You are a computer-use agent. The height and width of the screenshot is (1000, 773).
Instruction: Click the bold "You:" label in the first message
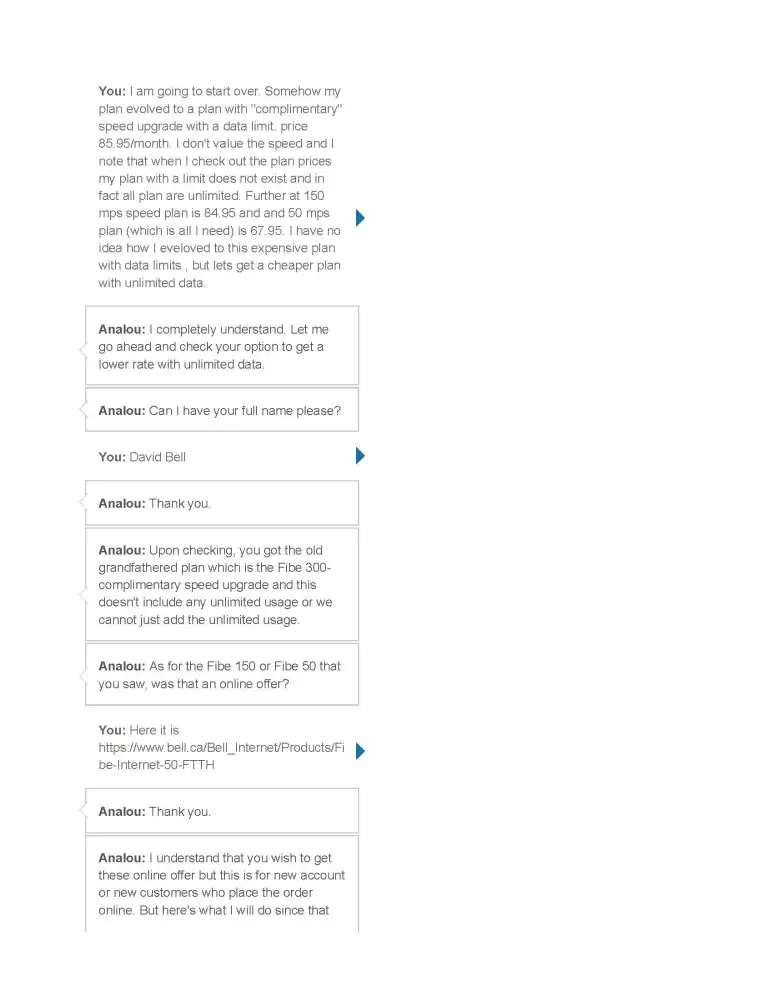pos(112,92)
